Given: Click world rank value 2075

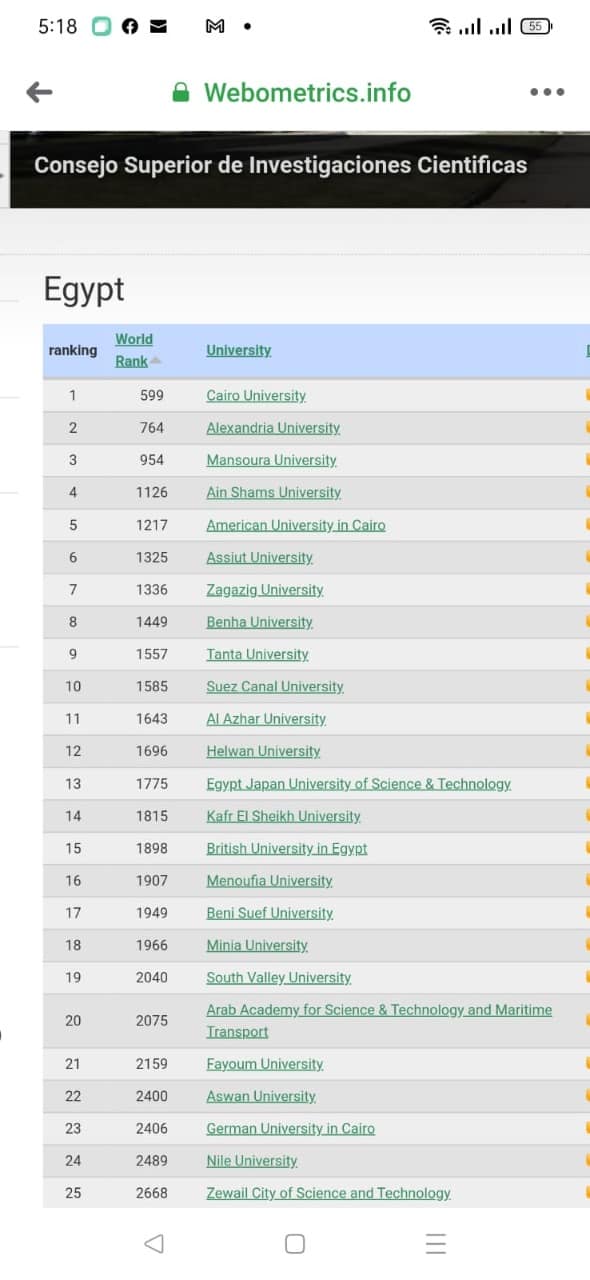Looking at the screenshot, I should pos(152,1020).
